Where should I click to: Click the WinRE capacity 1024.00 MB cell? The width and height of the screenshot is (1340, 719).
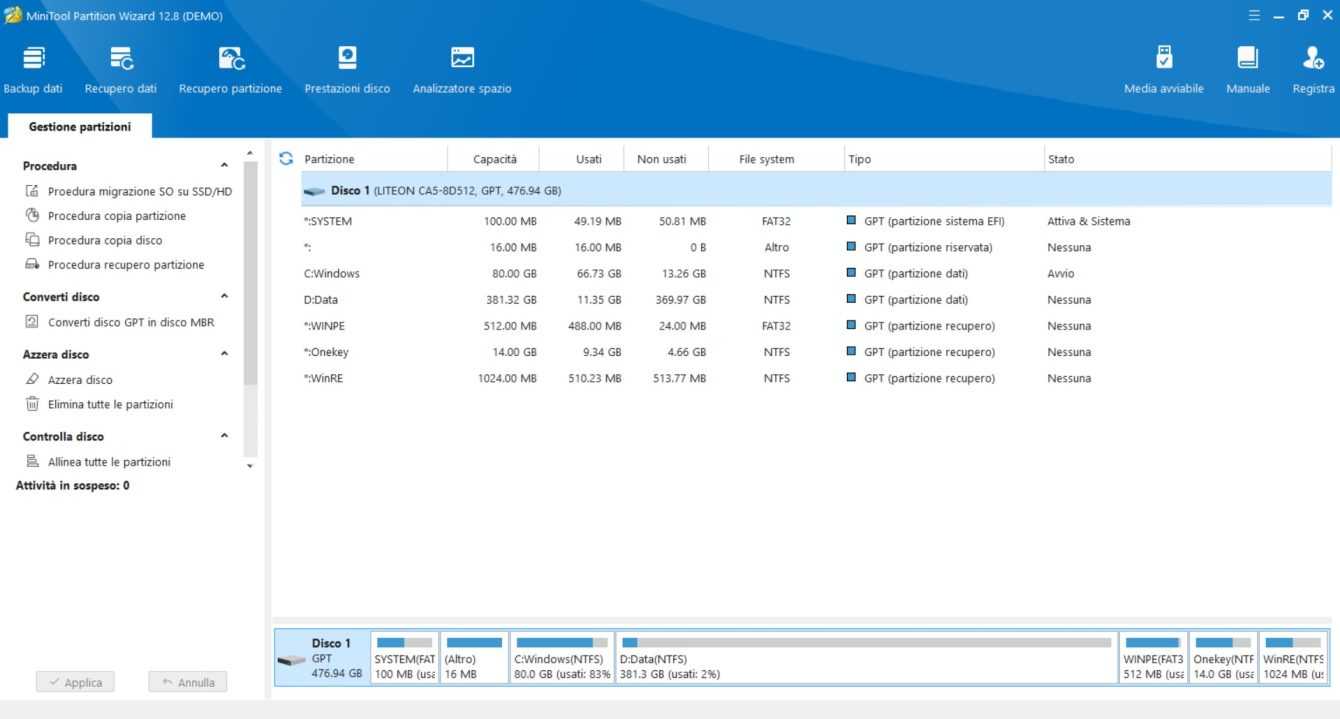[x=505, y=378]
